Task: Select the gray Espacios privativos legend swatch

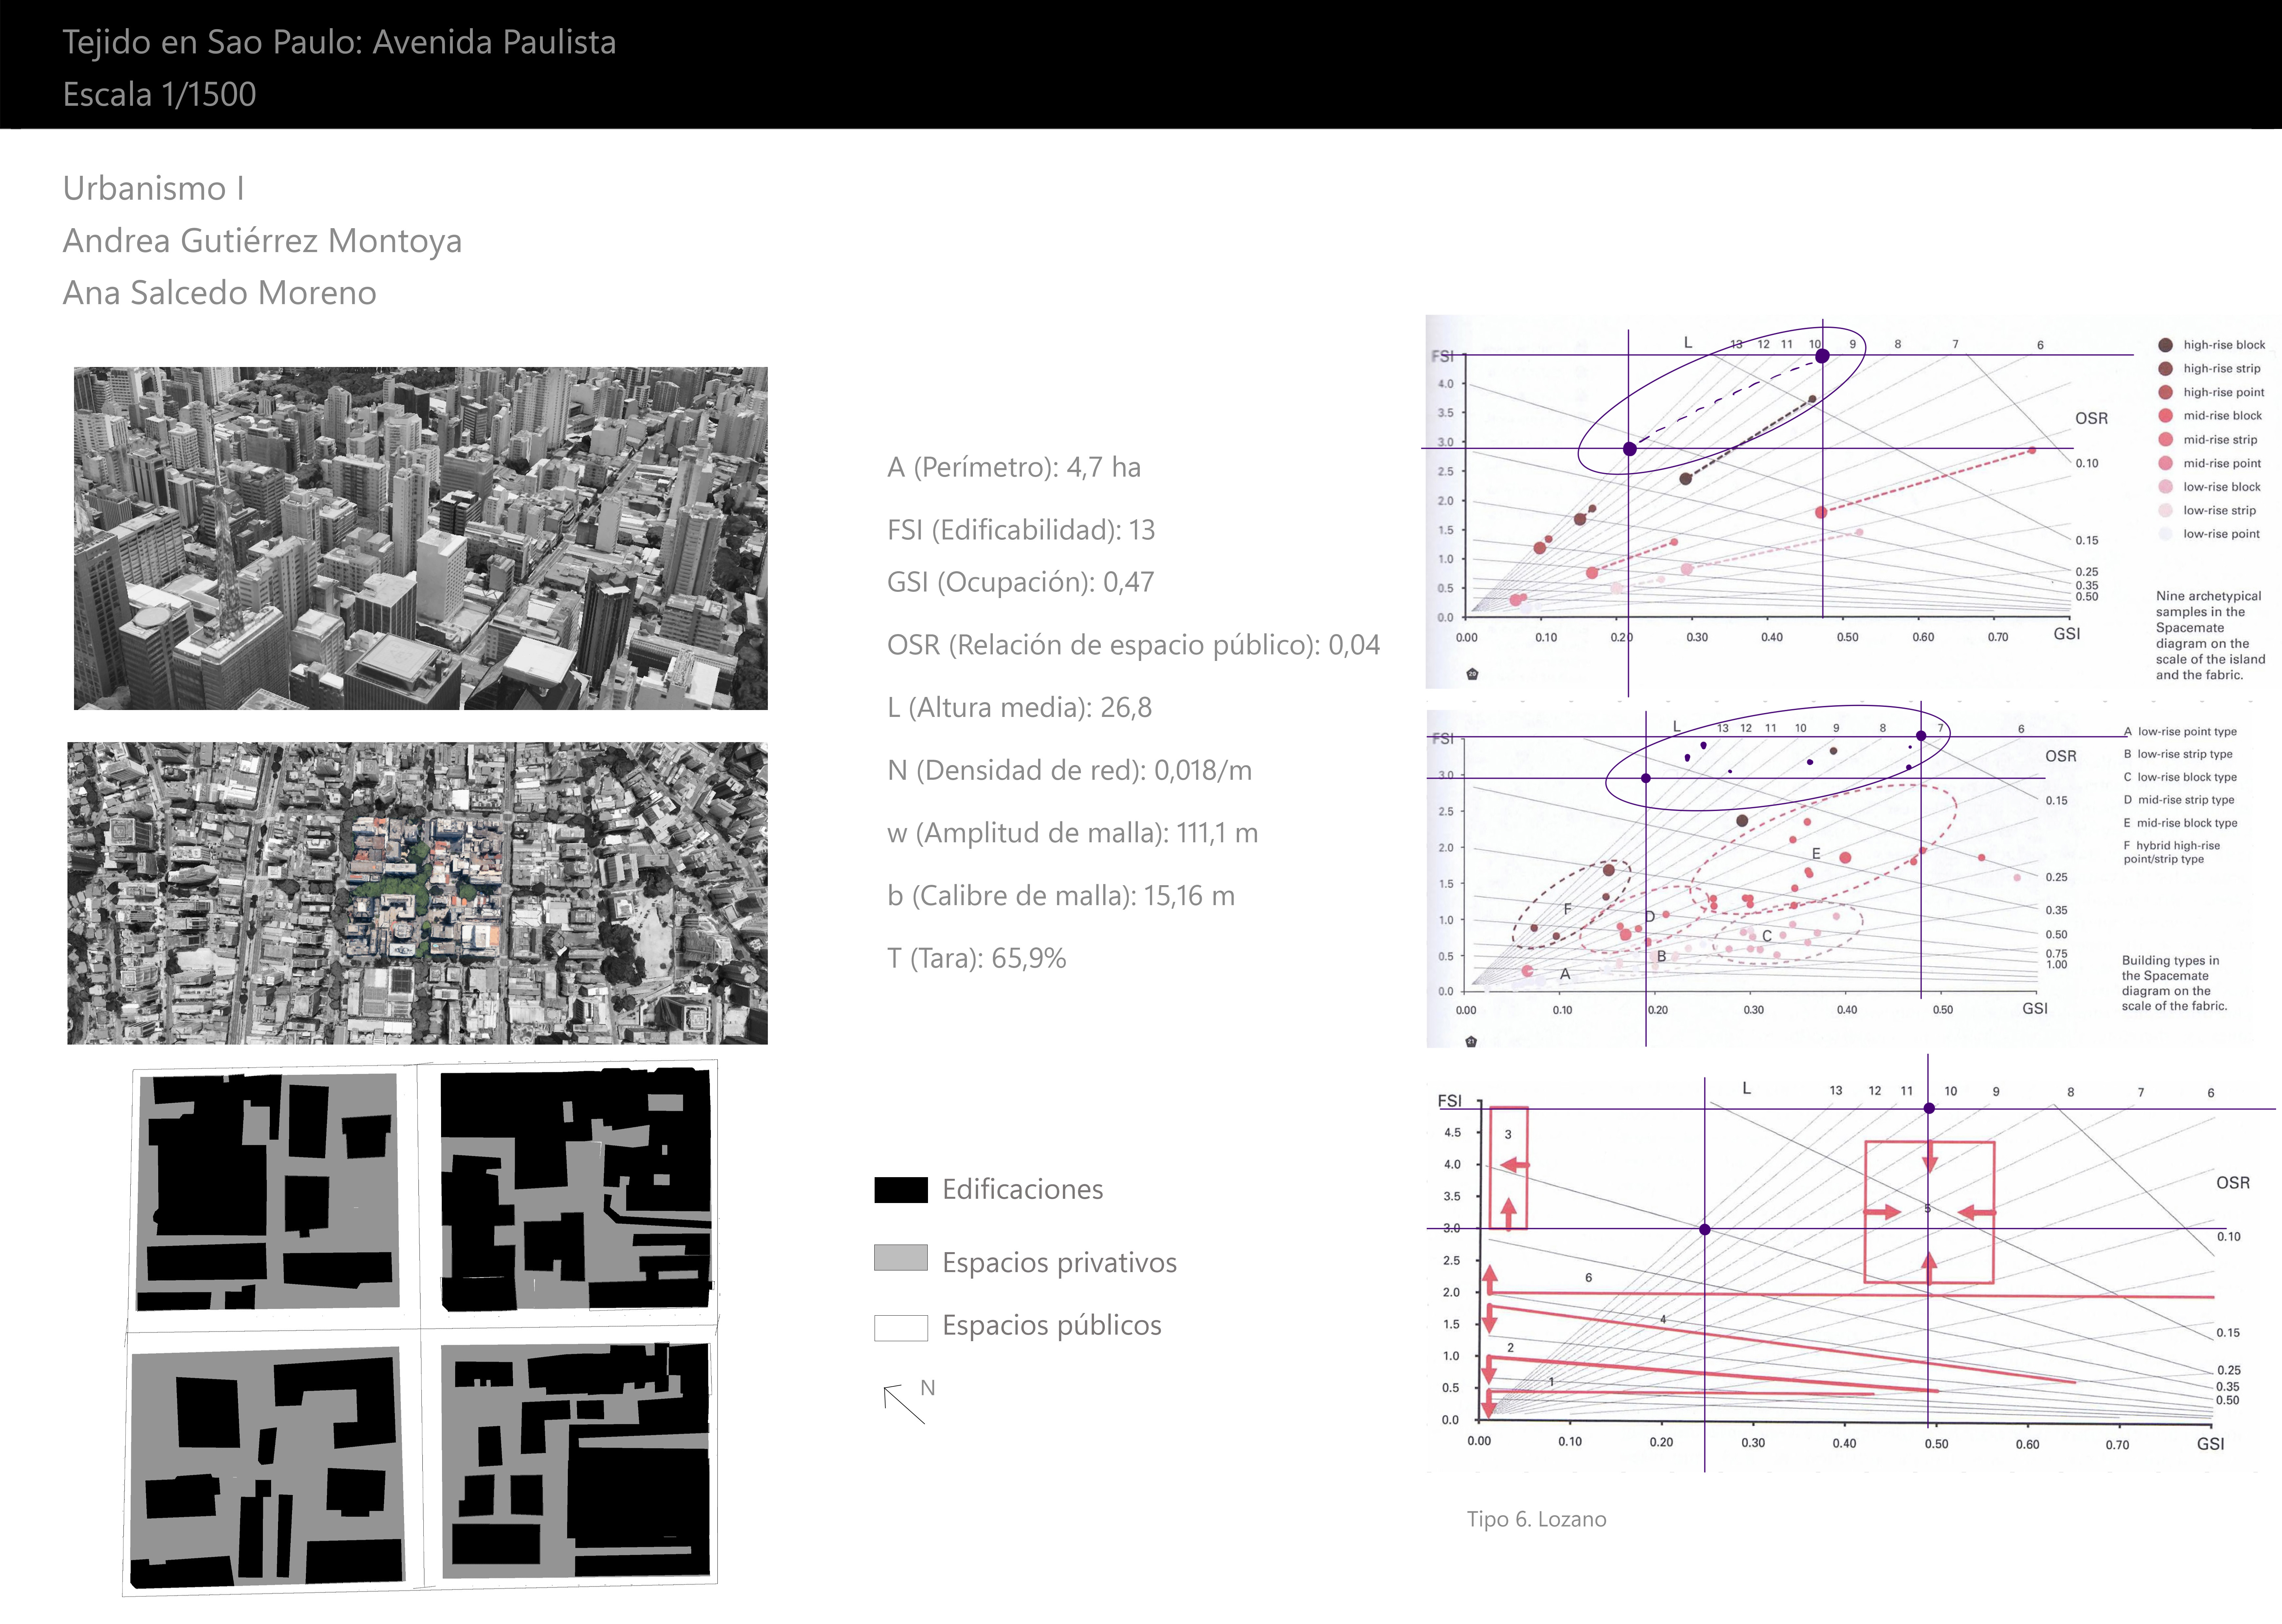Action: click(901, 1258)
